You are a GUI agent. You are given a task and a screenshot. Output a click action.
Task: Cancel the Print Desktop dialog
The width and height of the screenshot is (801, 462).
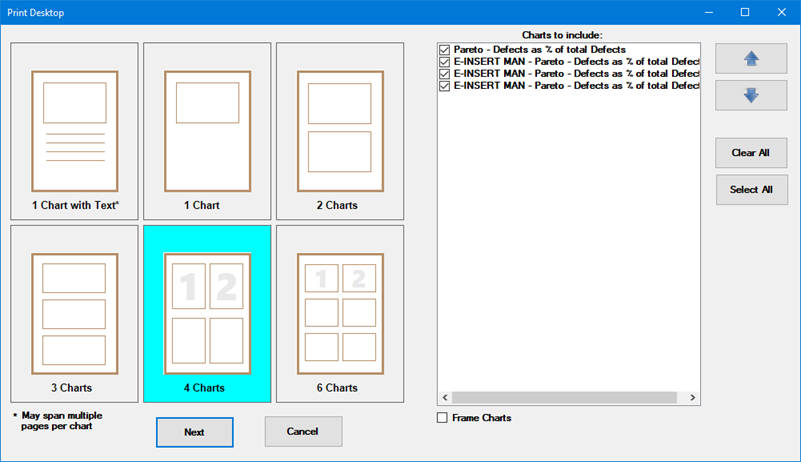[303, 432]
